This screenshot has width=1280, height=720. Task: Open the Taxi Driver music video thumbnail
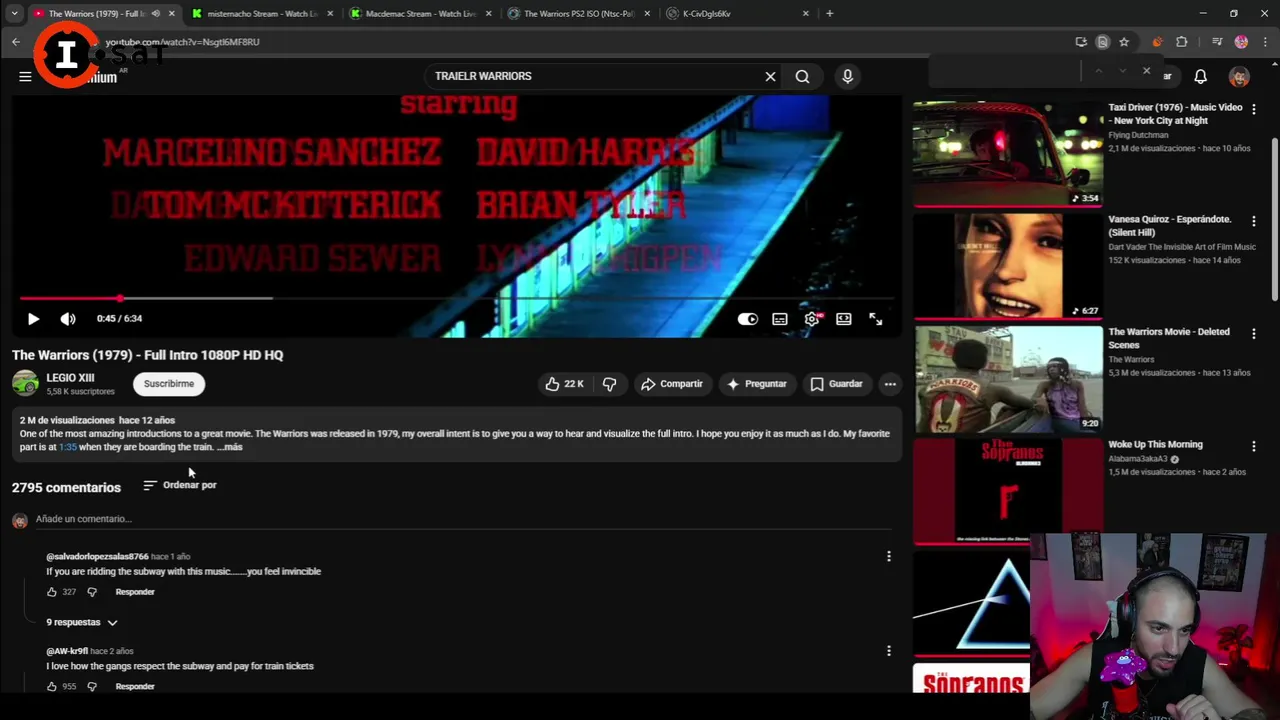tap(1008, 153)
